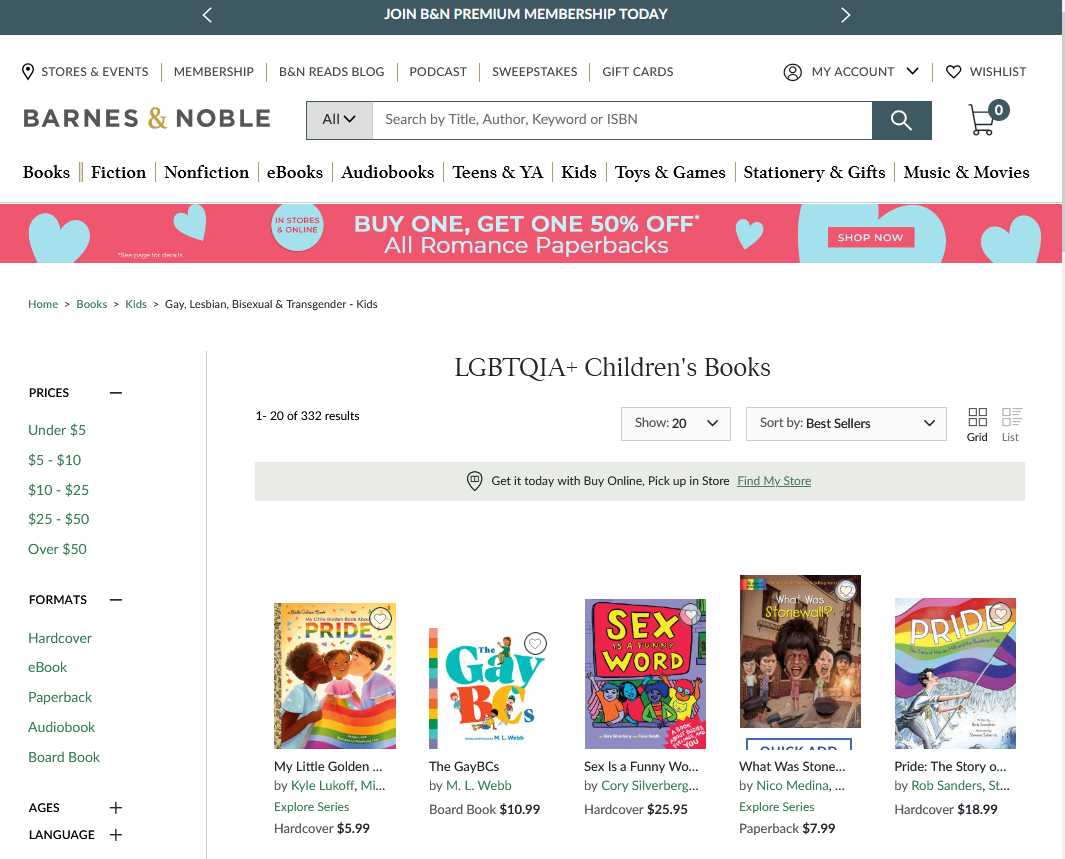Open the Kids menu

click(x=579, y=172)
